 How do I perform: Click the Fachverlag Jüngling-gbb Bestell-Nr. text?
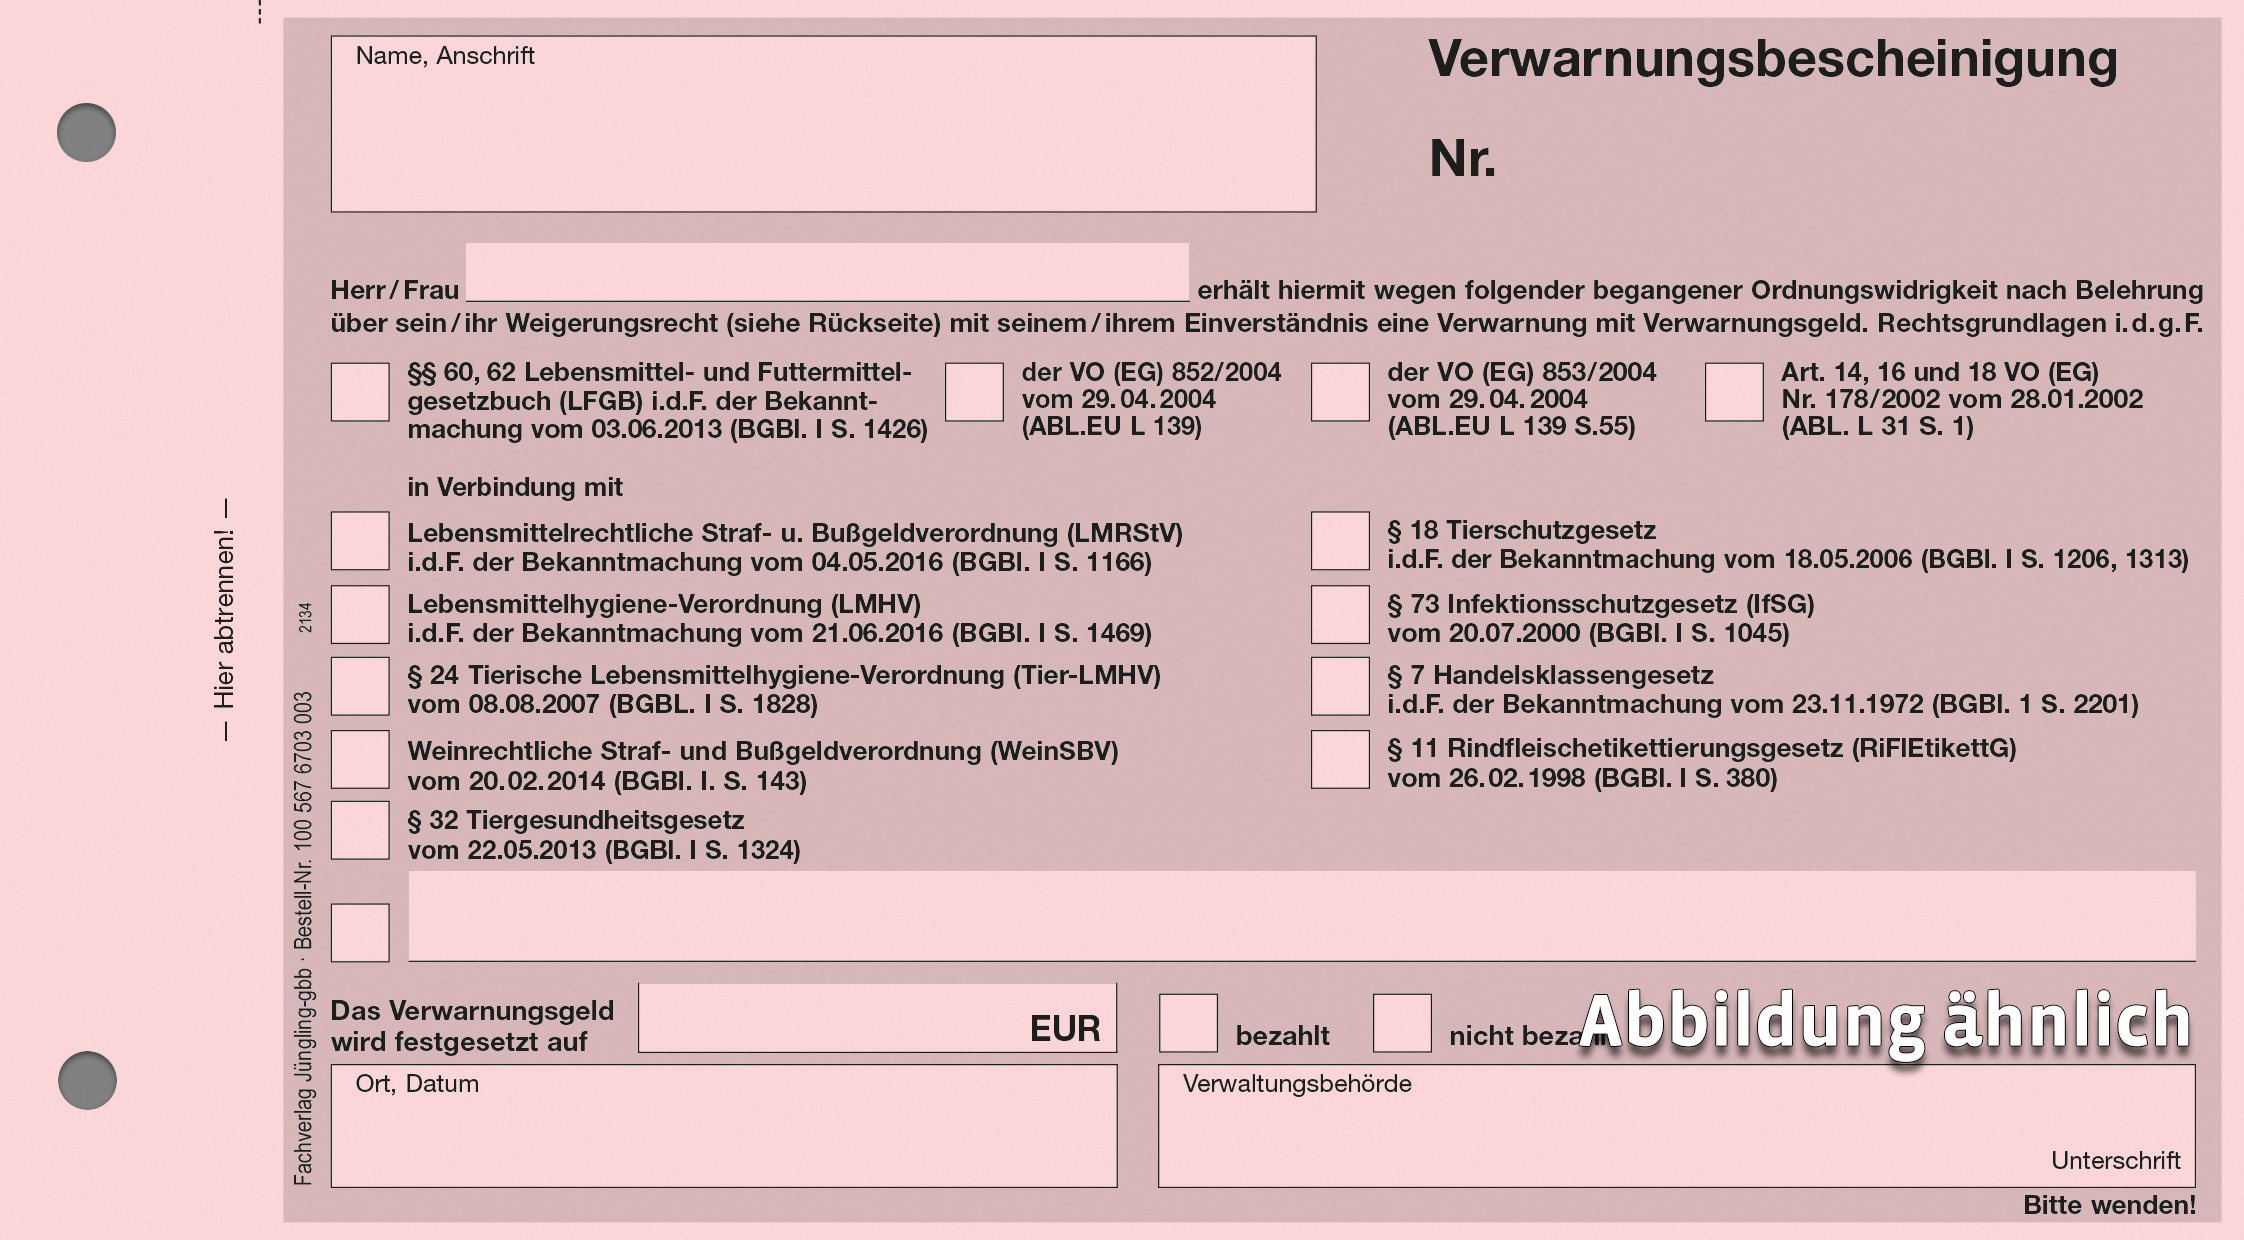click(x=303, y=938)
